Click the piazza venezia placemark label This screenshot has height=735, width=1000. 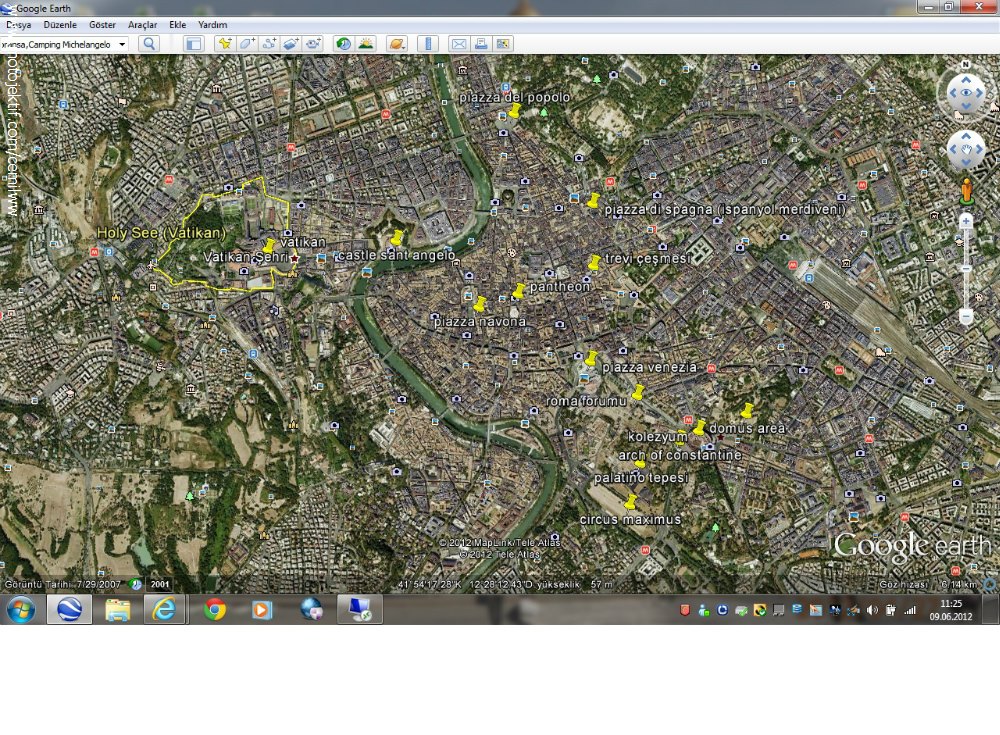click(649, 368)
